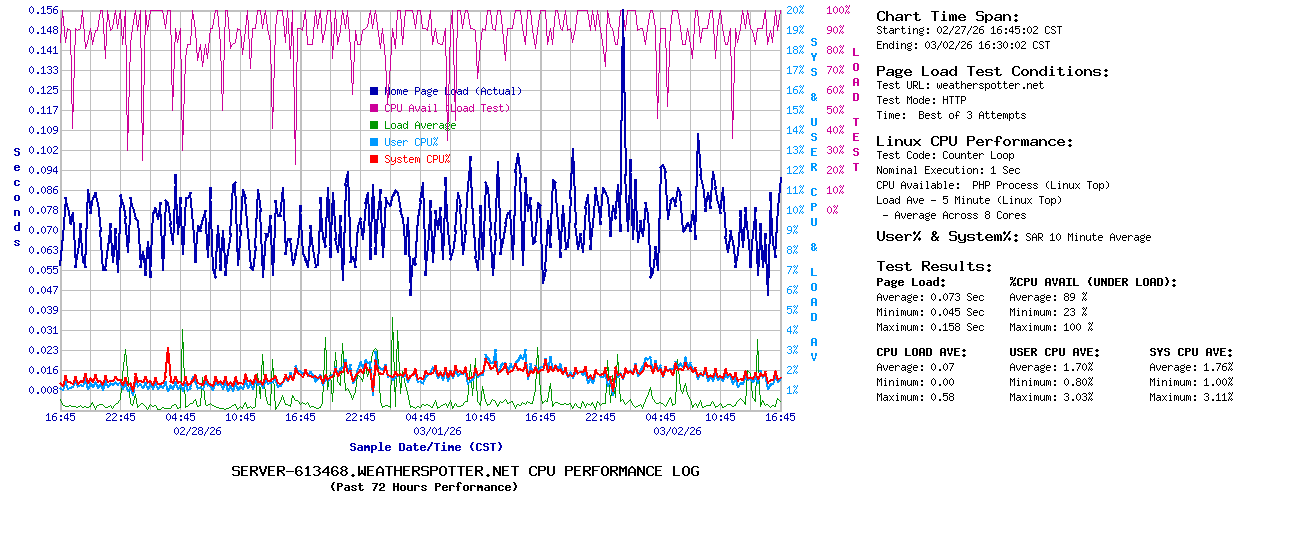Viewport: 1300px width, 550px height.
Task: Select the 03/02/26 date label on the time axis
Action: [677, 431]
